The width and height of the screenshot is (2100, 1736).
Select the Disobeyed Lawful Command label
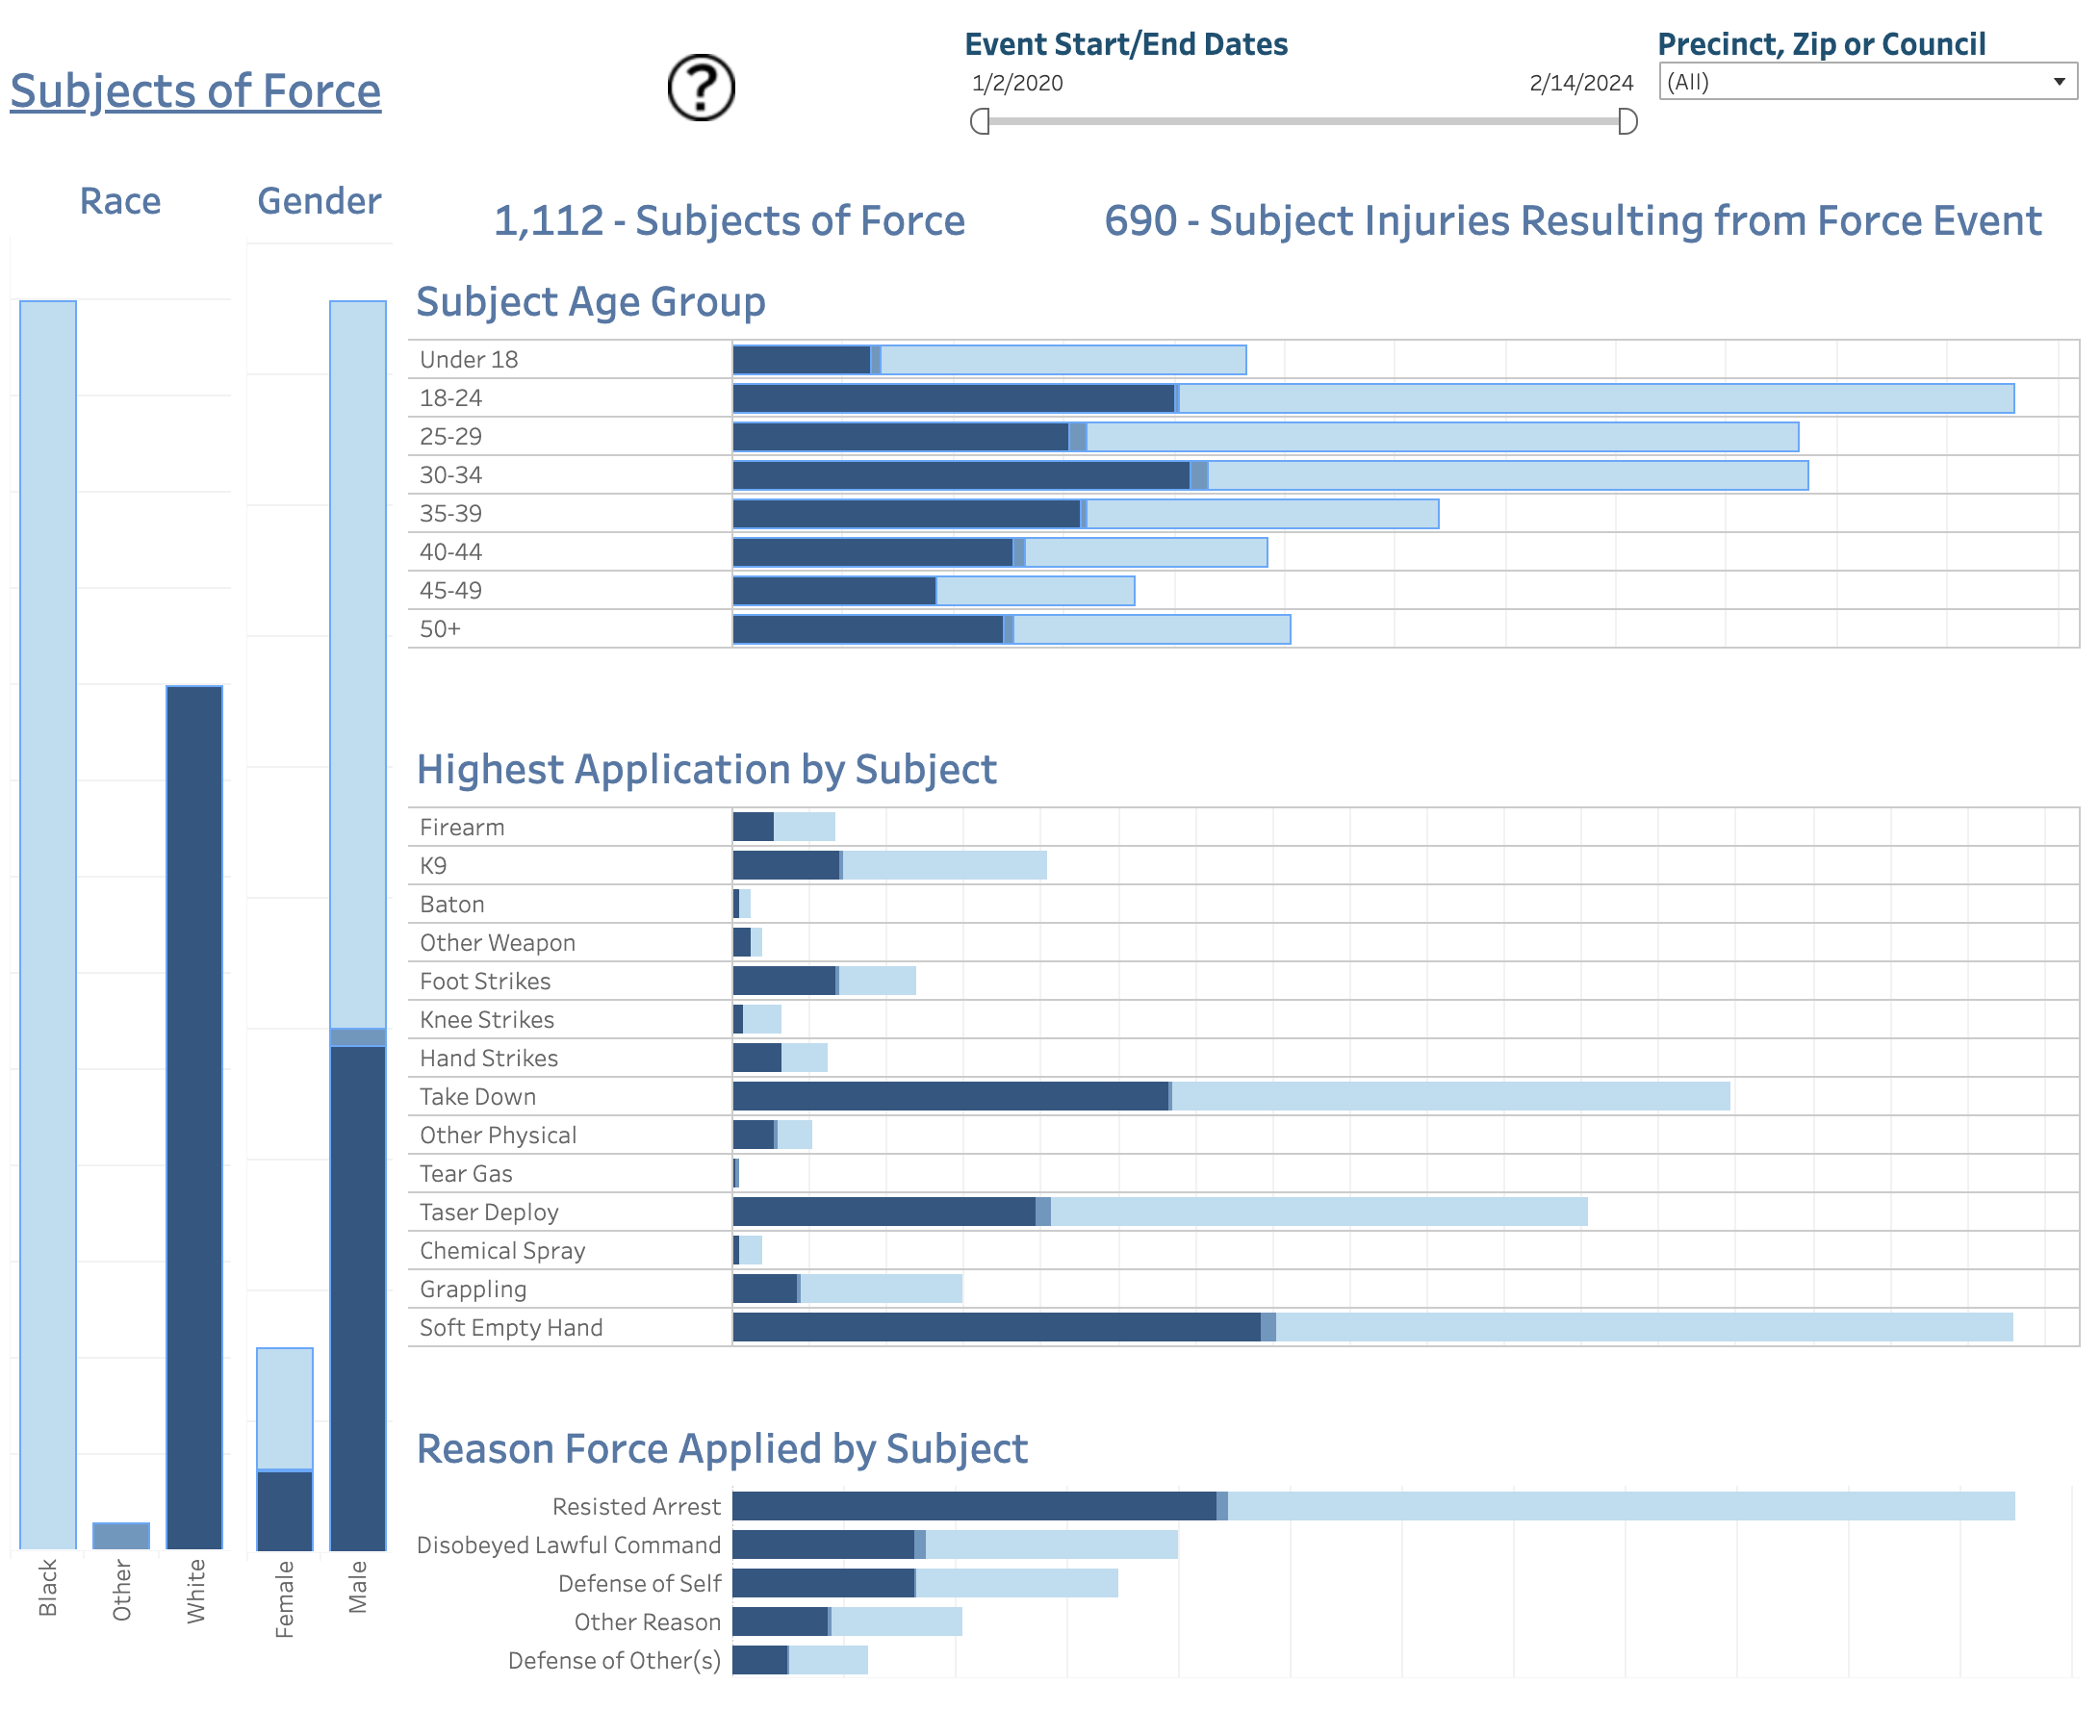(568, 1544)
